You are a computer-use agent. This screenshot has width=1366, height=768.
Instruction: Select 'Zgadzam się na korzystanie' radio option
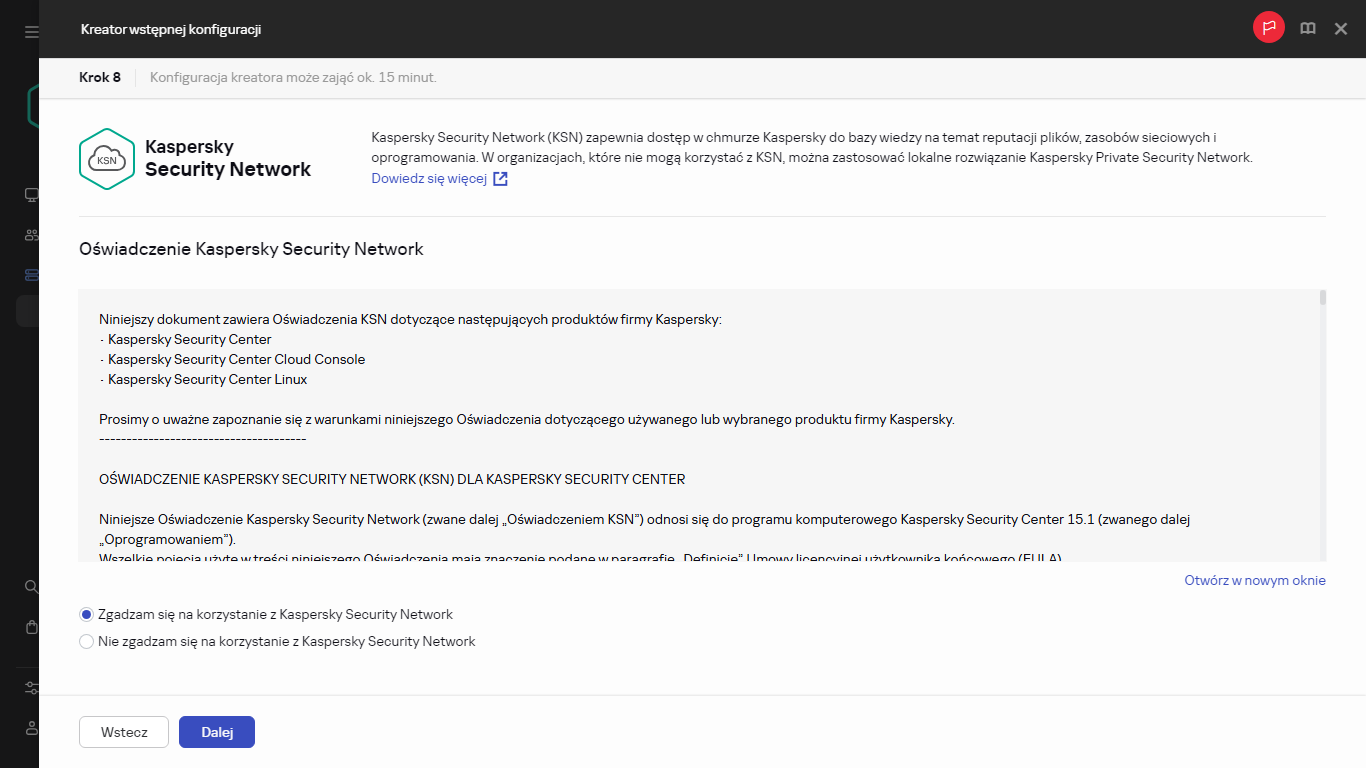(86, 614)
